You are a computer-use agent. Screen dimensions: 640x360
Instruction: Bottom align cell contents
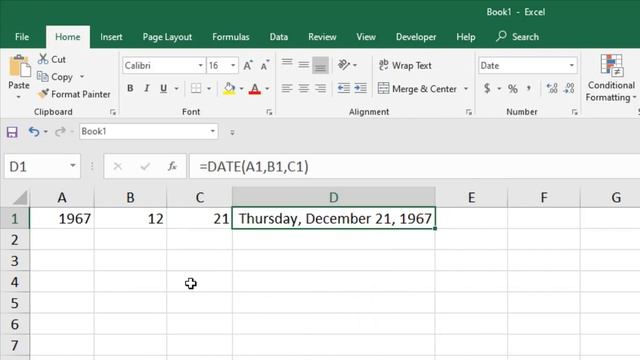click(x=320, y=65)
